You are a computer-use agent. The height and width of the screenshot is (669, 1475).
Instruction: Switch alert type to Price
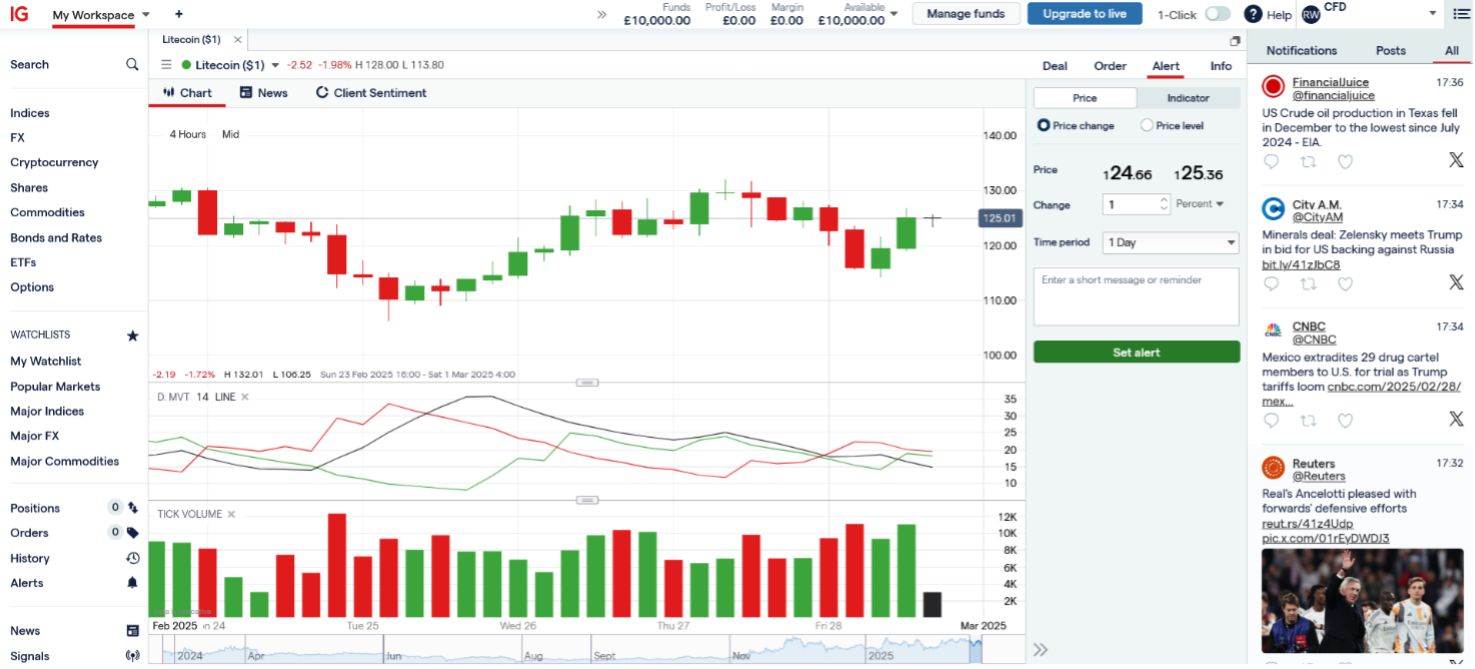point(1085,98)
